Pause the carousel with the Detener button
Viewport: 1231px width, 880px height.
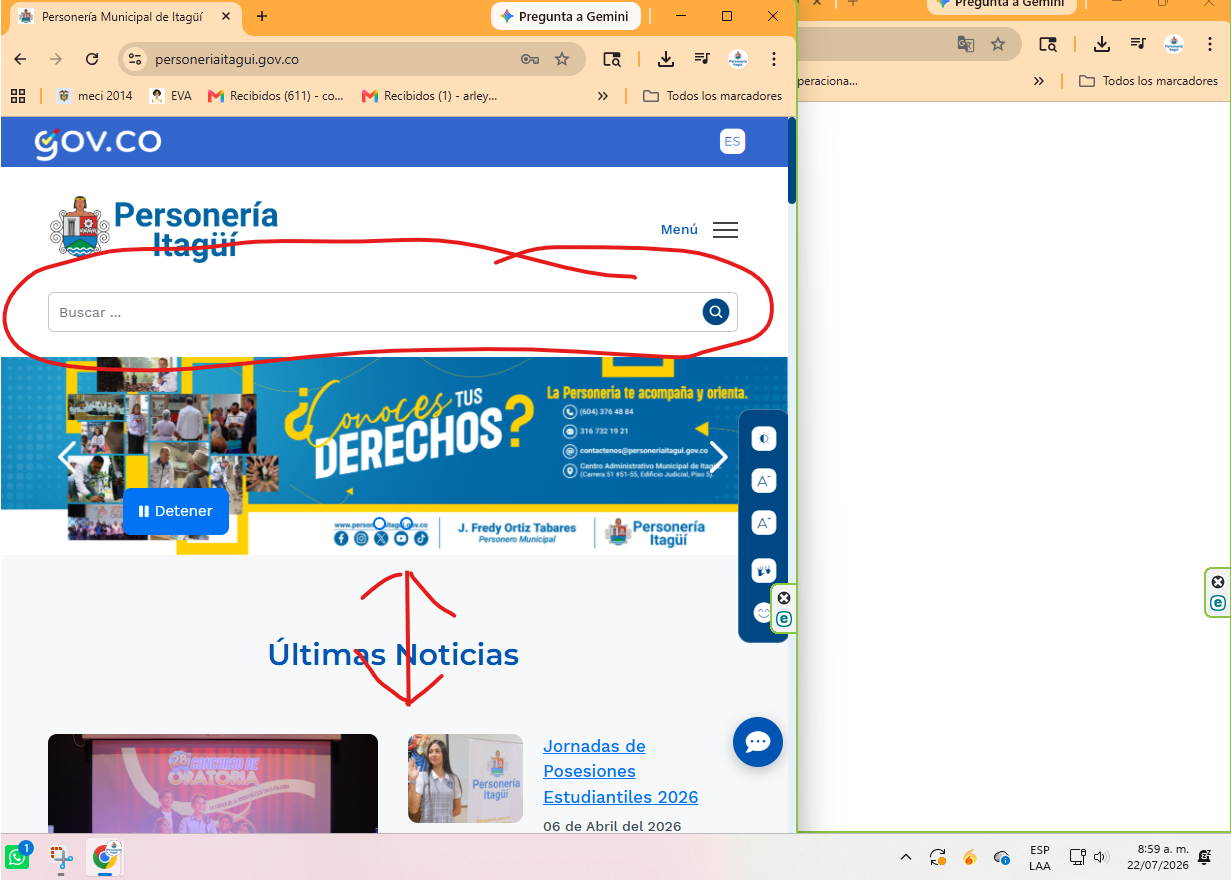tap(176, 511)
